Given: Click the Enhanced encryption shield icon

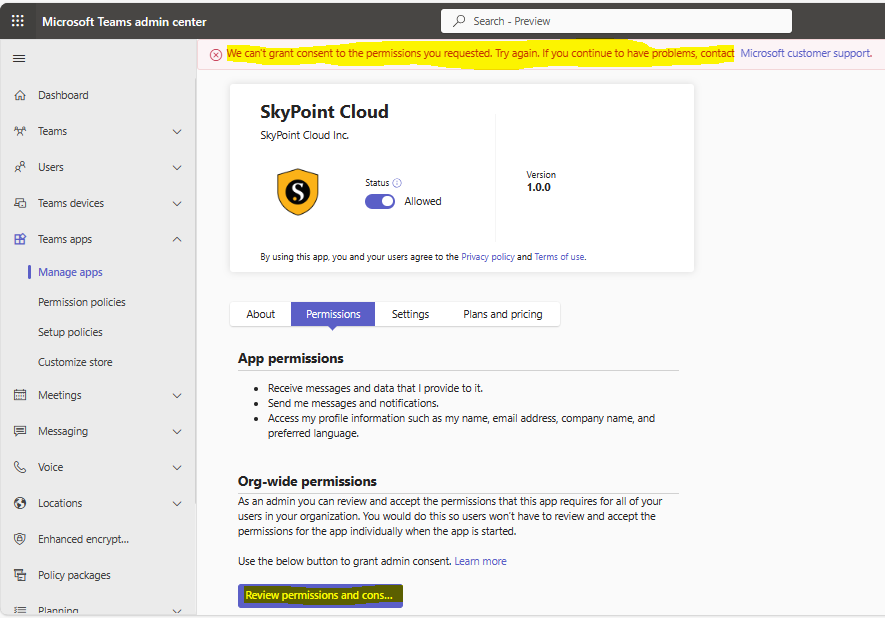Looking at the screenshot, I should pos(20,539).
